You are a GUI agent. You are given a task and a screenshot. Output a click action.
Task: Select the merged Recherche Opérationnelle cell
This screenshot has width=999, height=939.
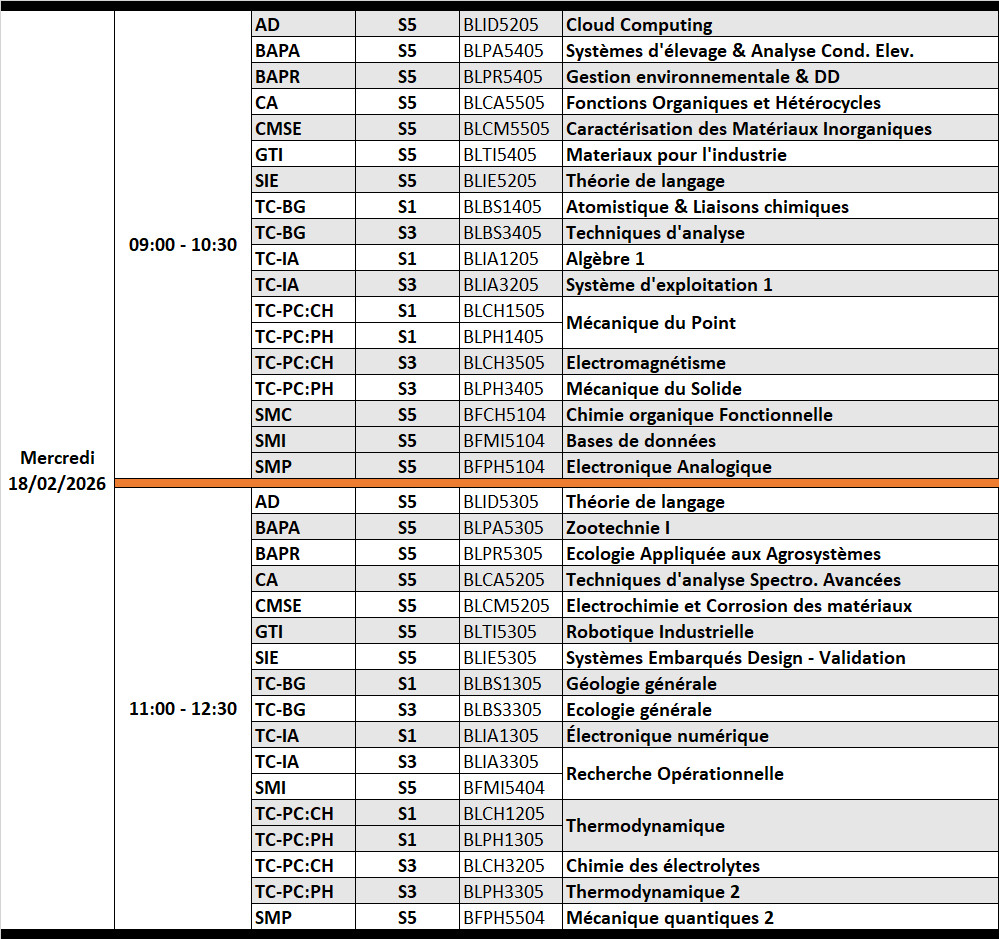point(779,774)
